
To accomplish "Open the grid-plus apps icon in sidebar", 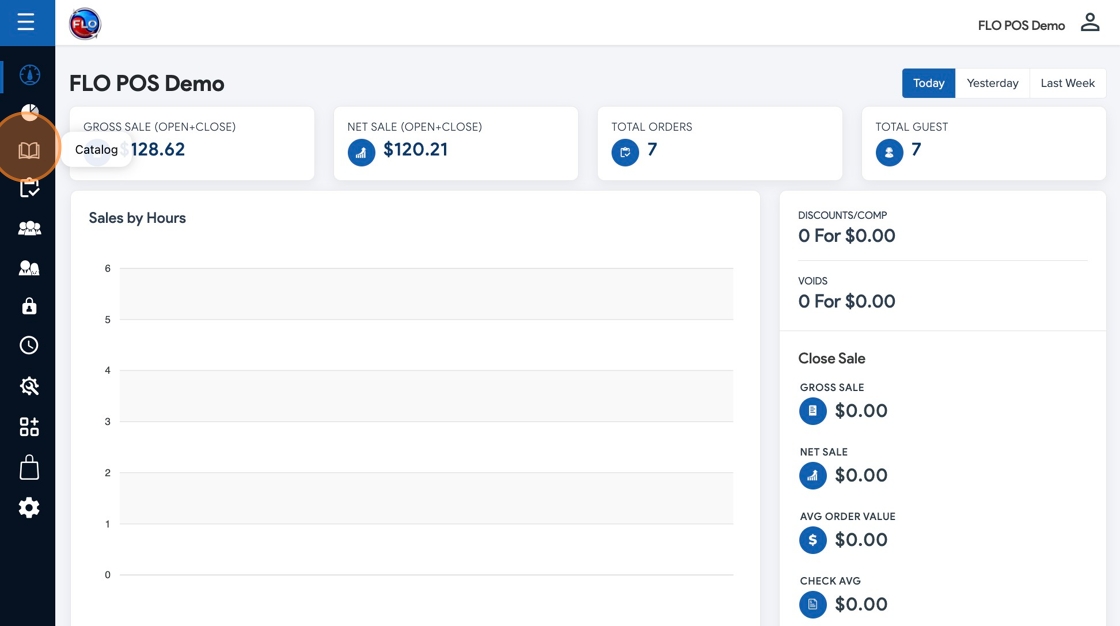I will coord(29,427).
